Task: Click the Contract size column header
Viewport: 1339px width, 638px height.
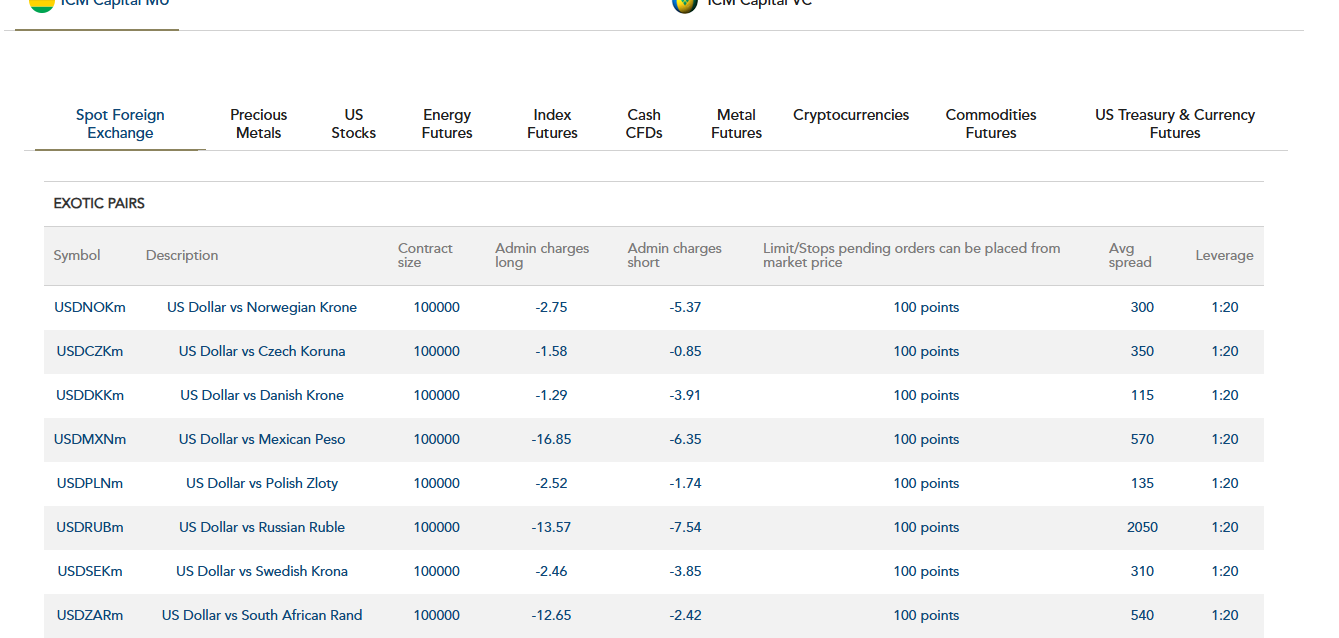Action: click(x=425, y=255)
